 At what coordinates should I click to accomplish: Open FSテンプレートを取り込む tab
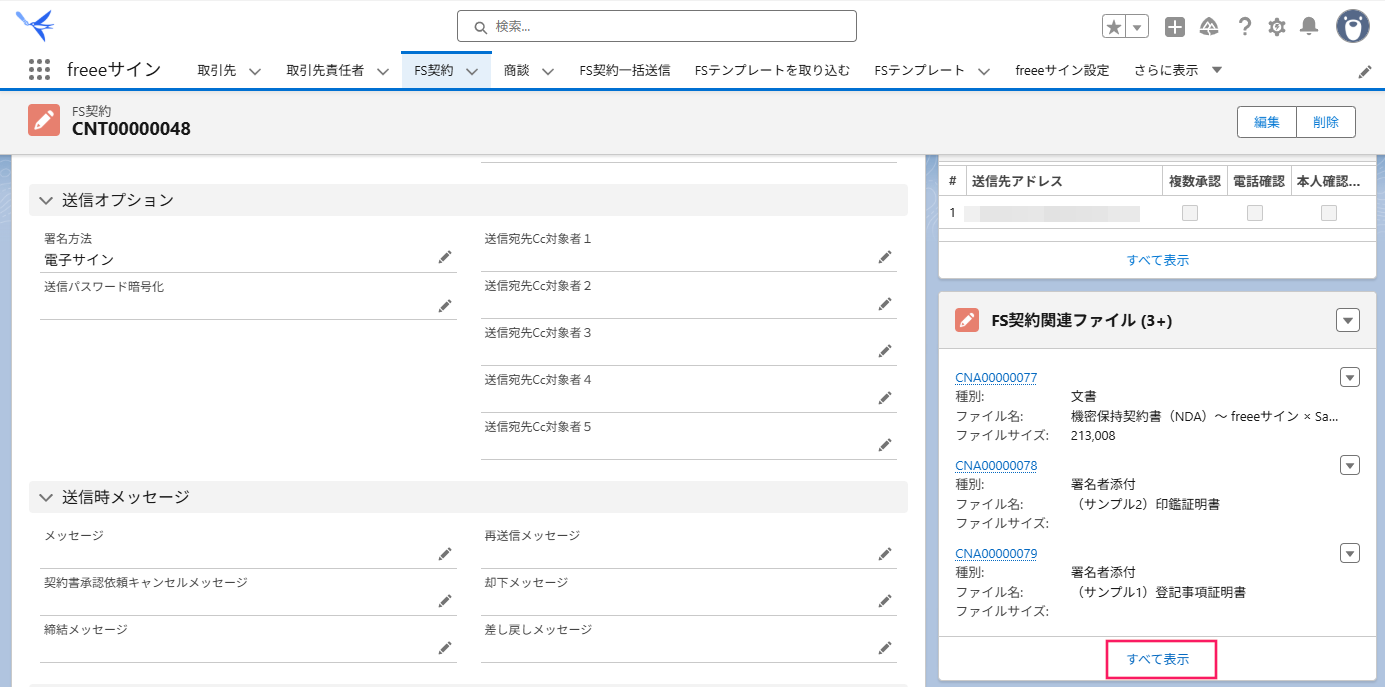click(x=772, y=70)
